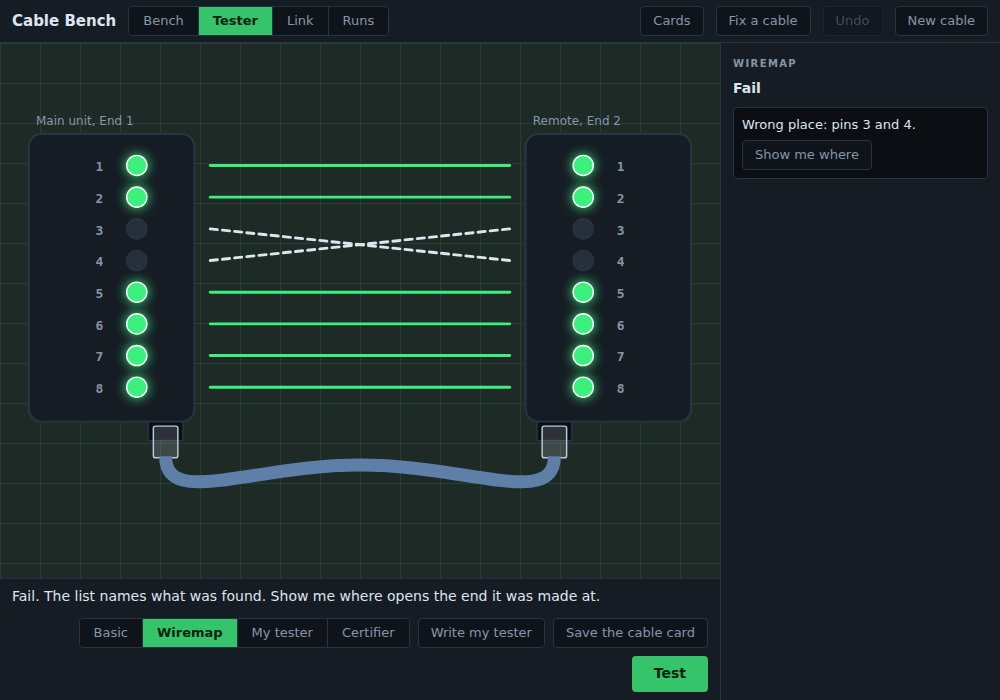
Task: Click main unit pin 6 LED
Action: 136,324
